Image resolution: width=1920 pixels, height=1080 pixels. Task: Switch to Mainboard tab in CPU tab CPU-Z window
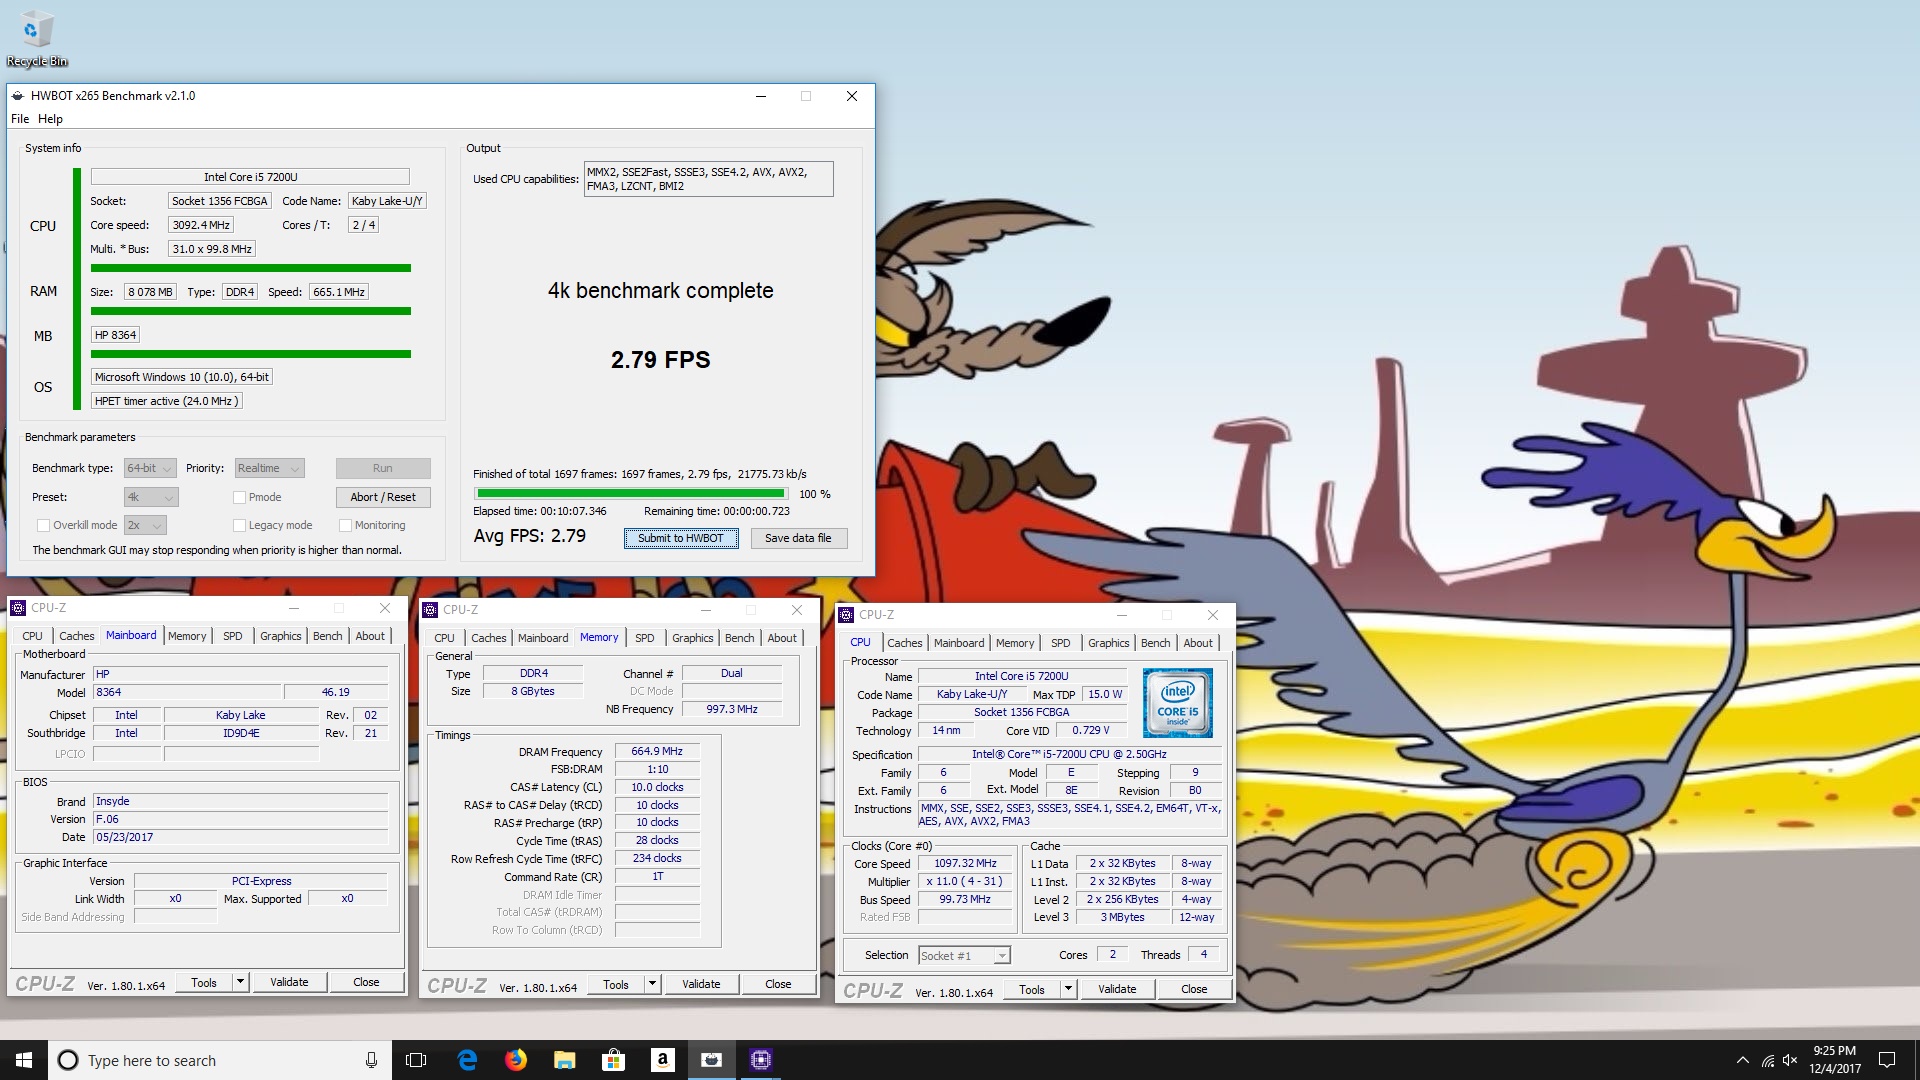(959, 643)
